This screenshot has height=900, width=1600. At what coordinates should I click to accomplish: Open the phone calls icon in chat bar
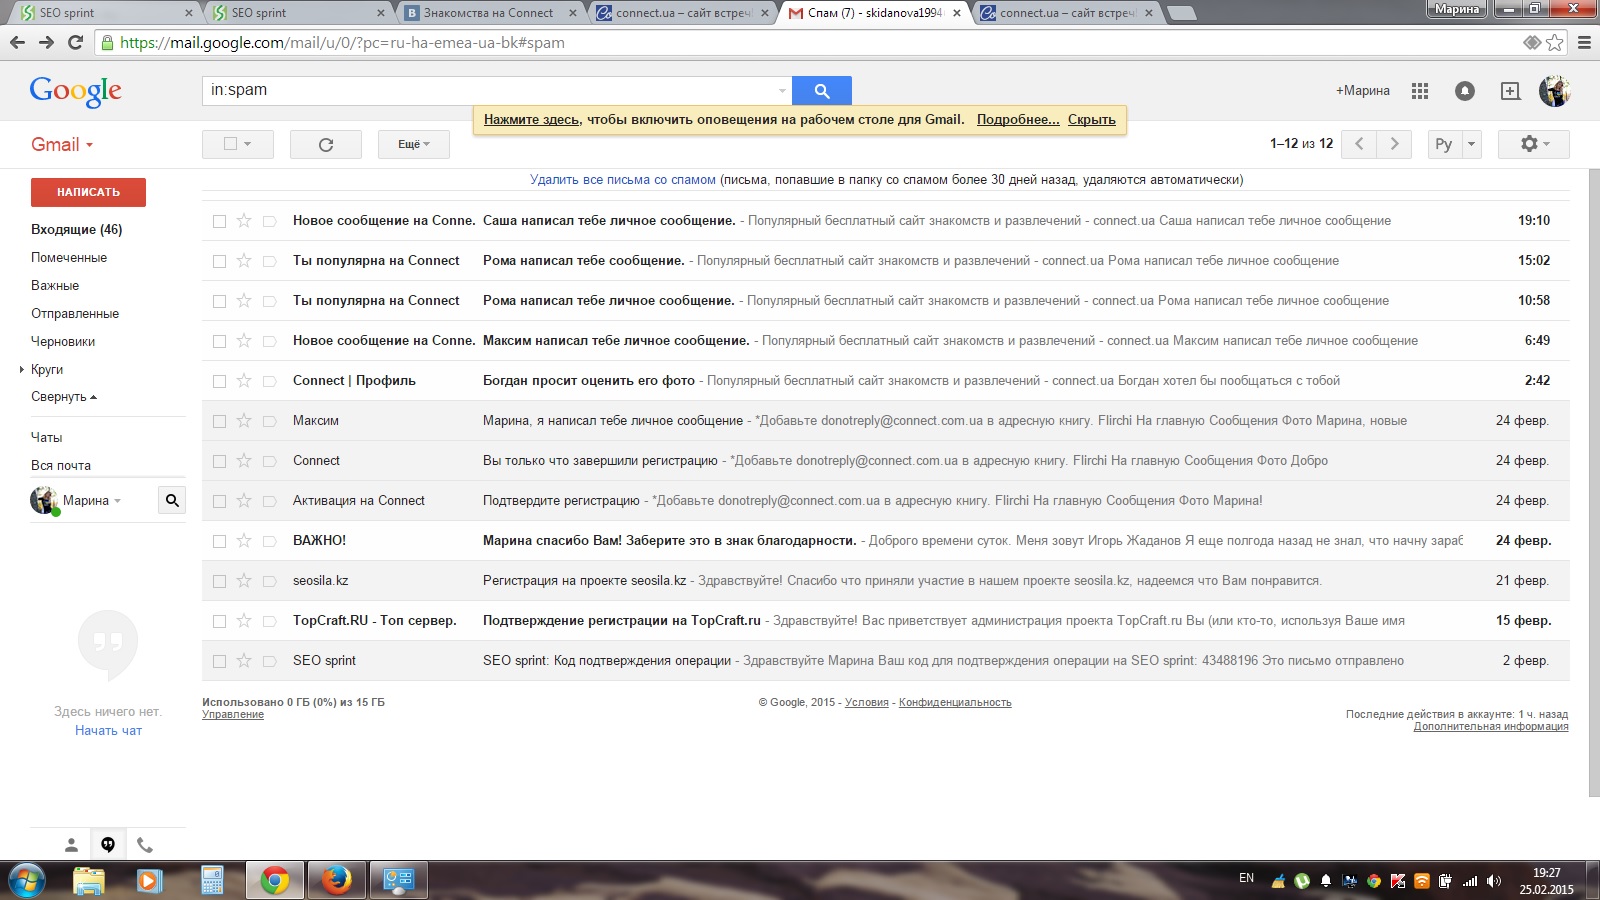[145, 845]
